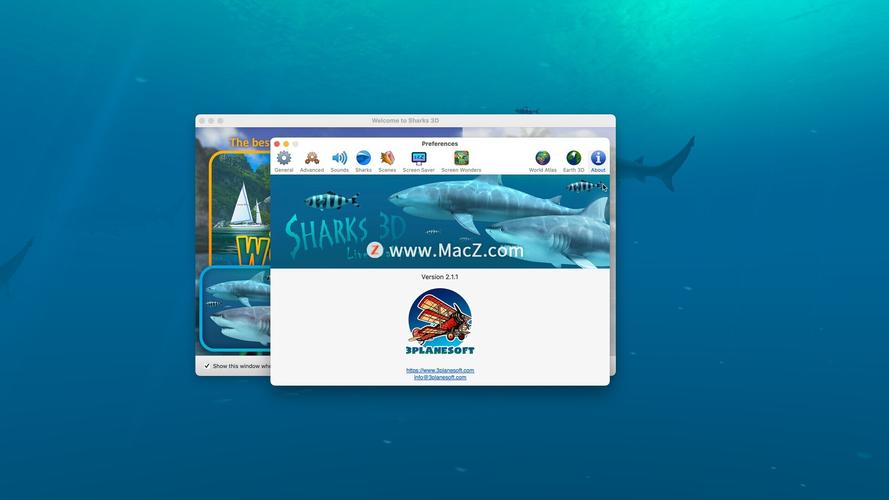Click the Preferences window title
889x500 pixels.
pyautogui.click(x=440, y=144)
